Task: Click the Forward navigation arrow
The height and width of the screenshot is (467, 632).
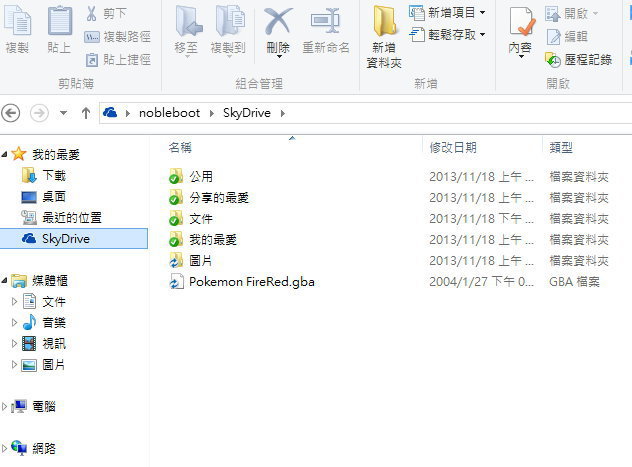Action: pos(40,113)
